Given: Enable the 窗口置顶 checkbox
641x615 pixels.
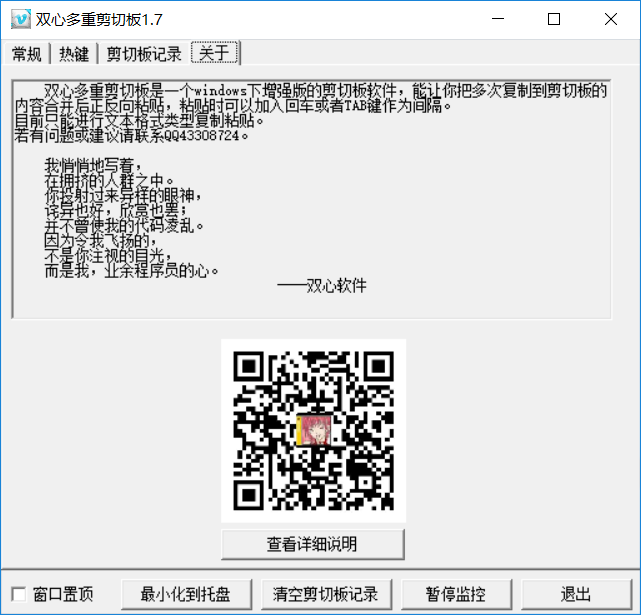Looking at the screenshot, I should click(x=19, y=594).
